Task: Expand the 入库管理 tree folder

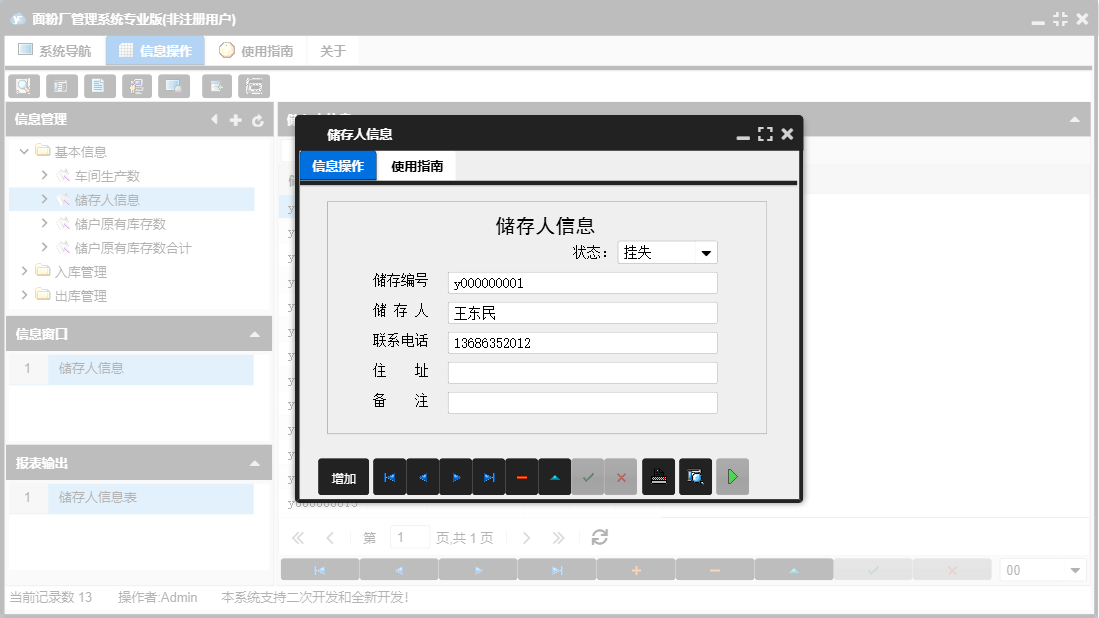Action: click(25, 271)
